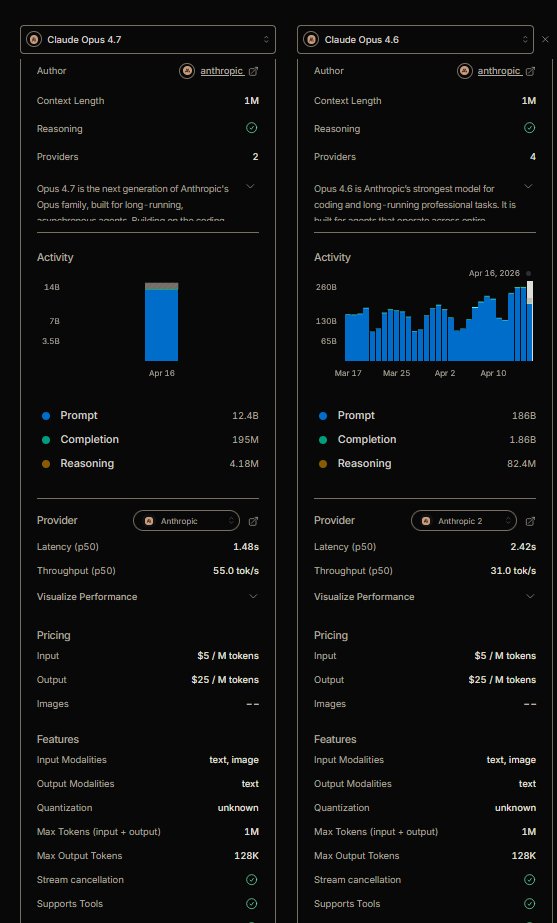
Task: Click external link icon beside Opus 4.6 author
Action: [x=531, y=71]
